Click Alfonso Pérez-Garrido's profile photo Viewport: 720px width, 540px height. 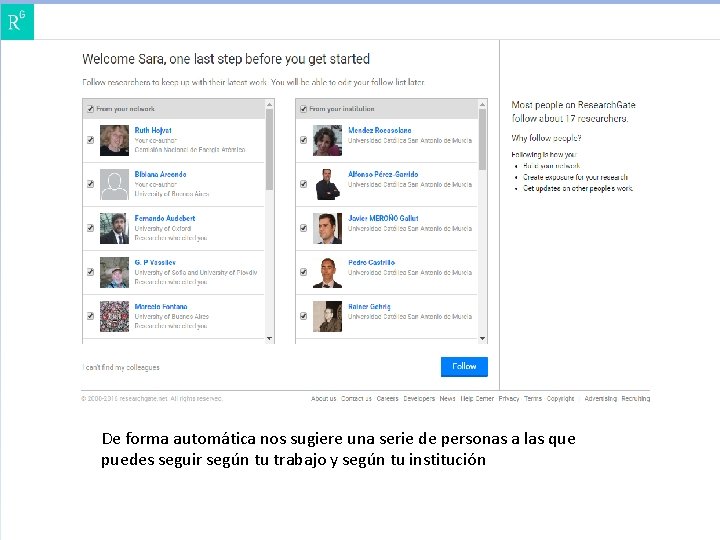coord(327,185)
